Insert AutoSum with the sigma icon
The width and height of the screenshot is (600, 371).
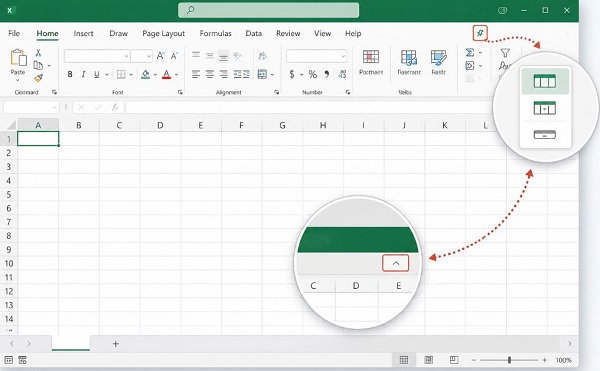[470, 52]
